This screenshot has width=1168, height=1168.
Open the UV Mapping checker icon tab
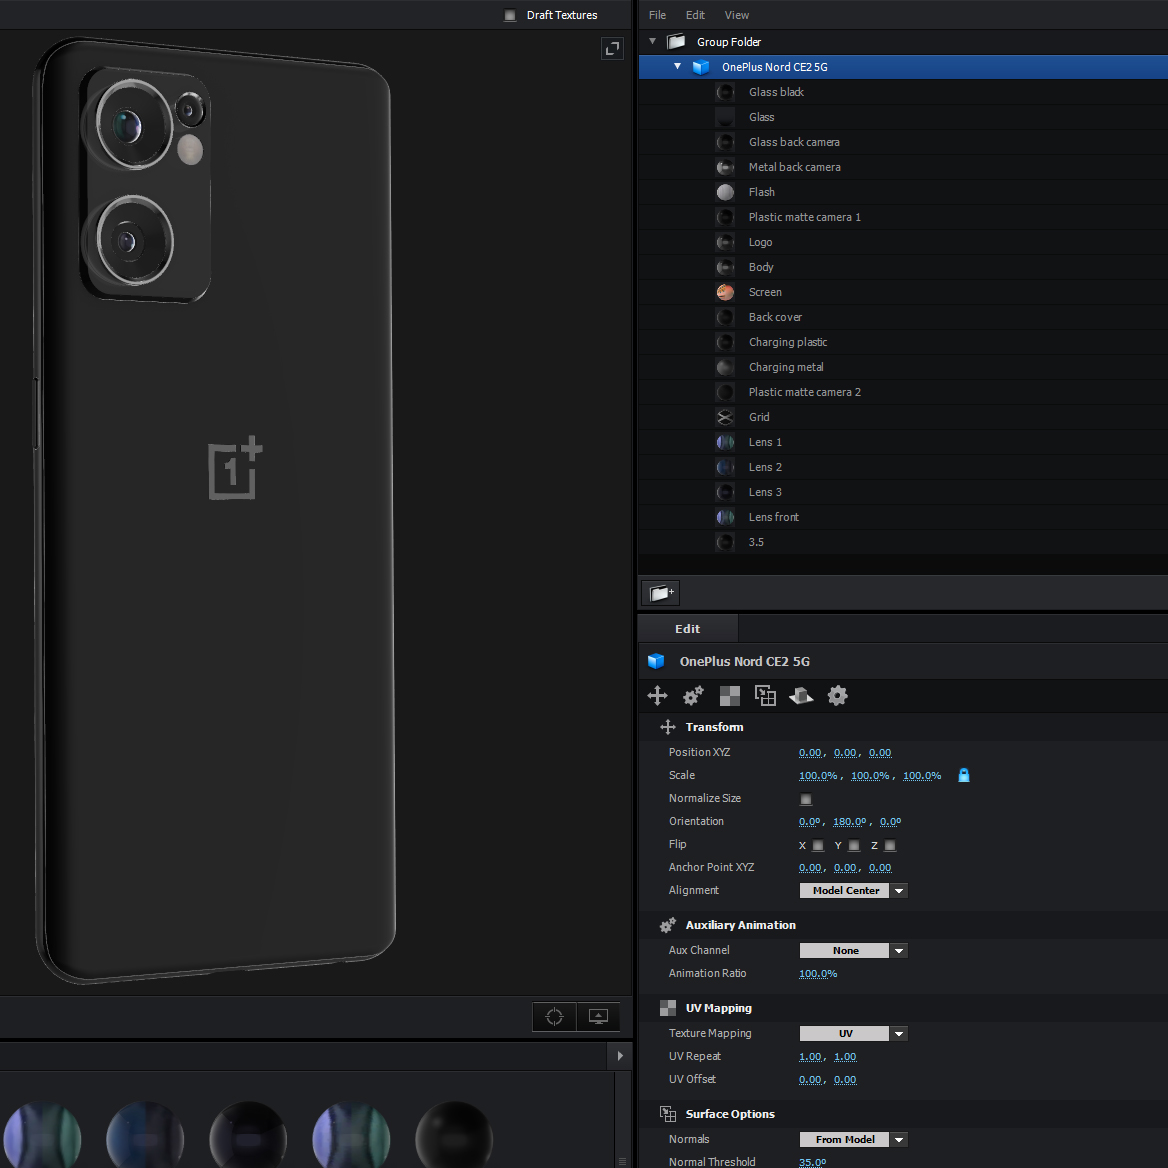[730, 696]
